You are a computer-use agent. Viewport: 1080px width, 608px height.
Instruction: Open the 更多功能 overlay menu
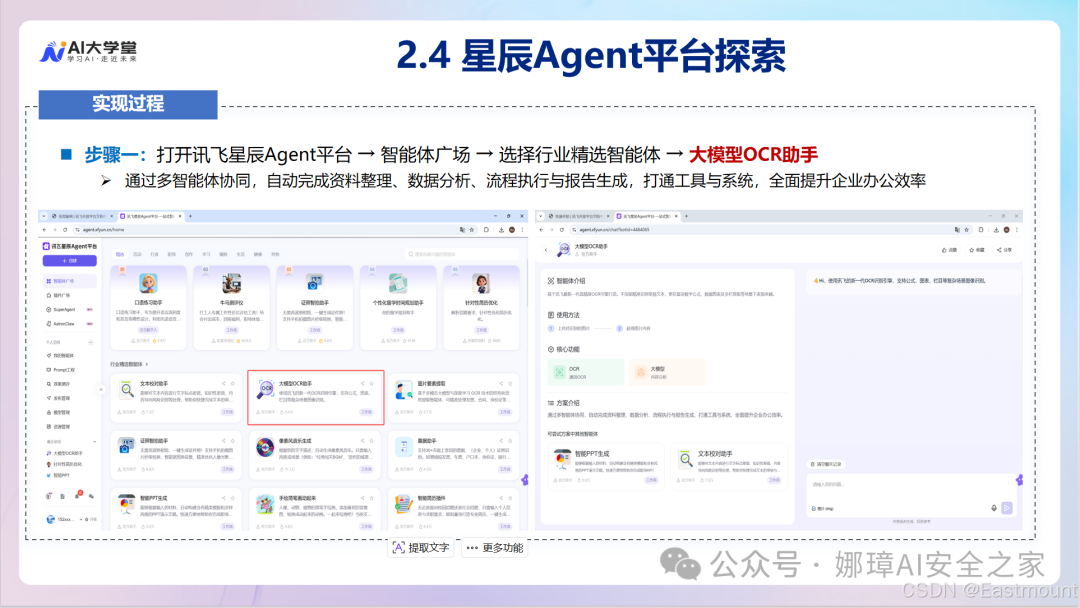pos(495,547)
